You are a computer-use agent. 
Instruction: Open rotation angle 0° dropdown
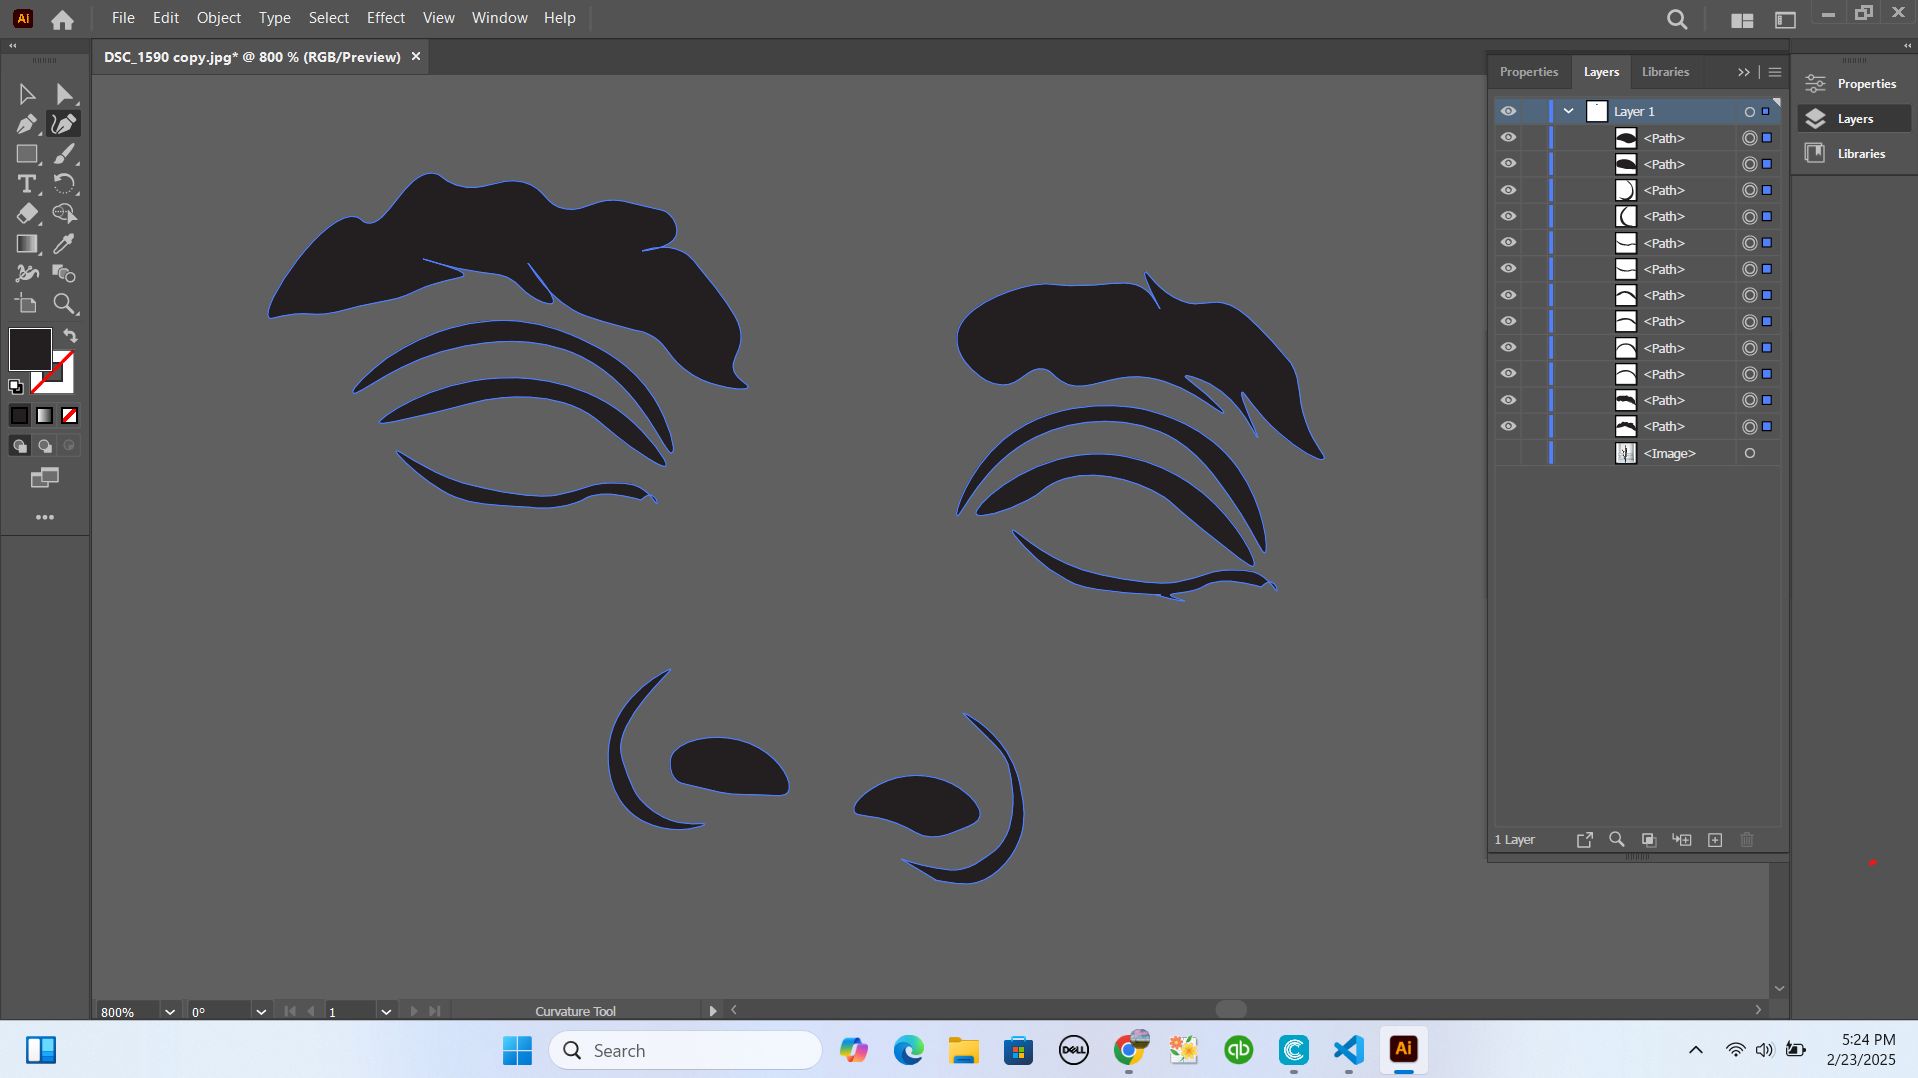(x=261, y=1012)
